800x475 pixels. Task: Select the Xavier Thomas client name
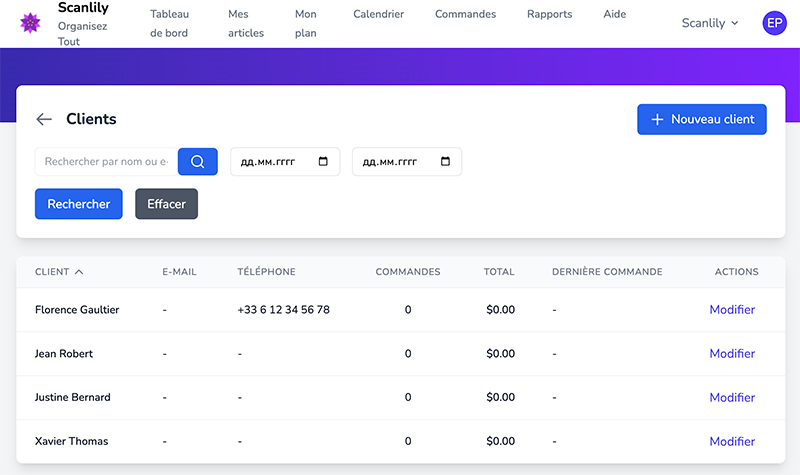tap(71, 441)
